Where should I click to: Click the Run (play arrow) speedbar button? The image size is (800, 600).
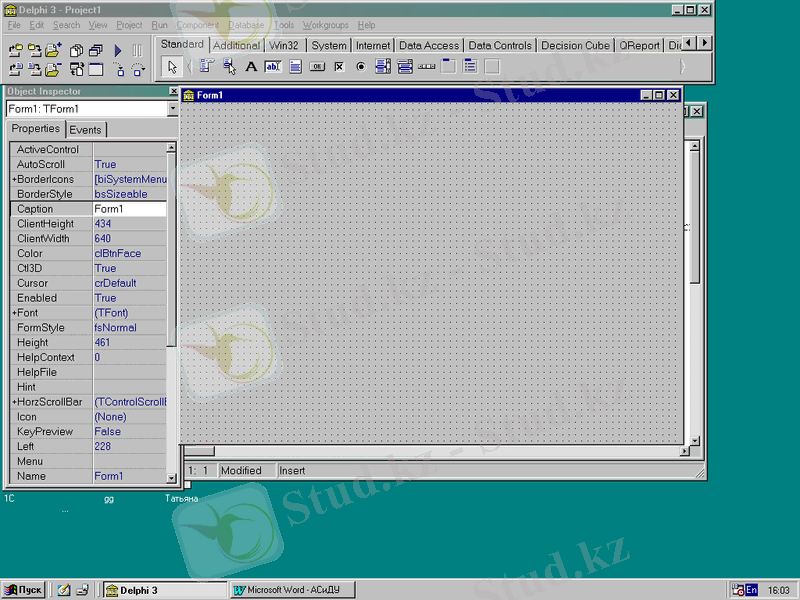tap(118, 50)
